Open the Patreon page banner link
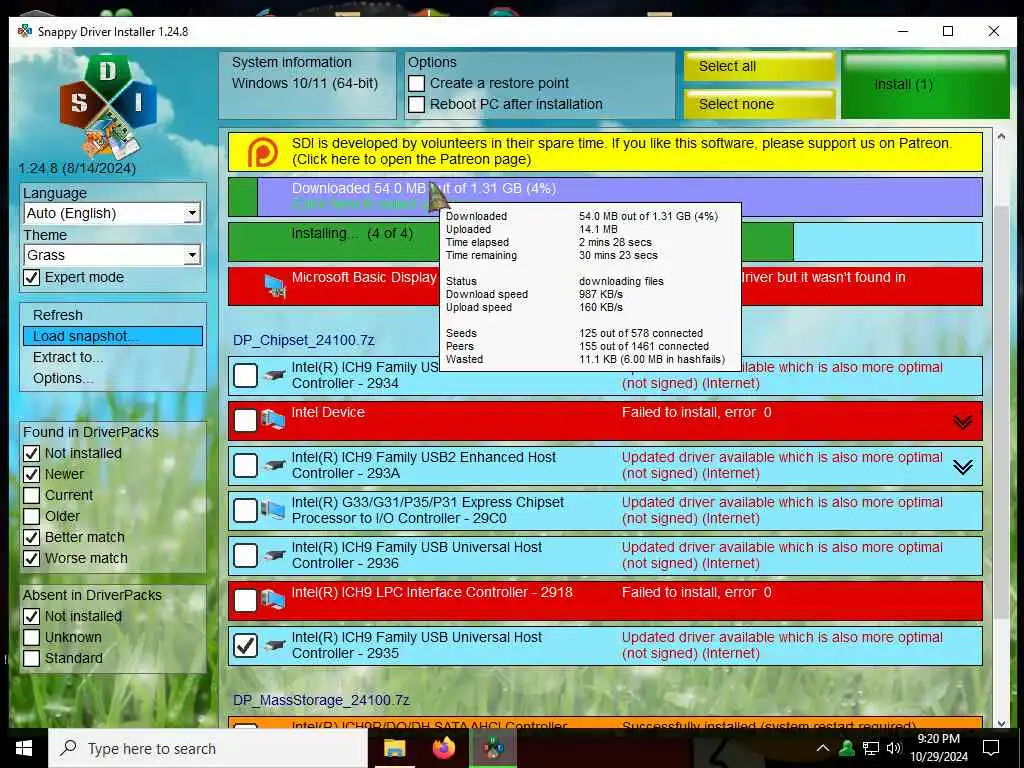Screen dimensions: 1024x768 (x=605, y=152)
